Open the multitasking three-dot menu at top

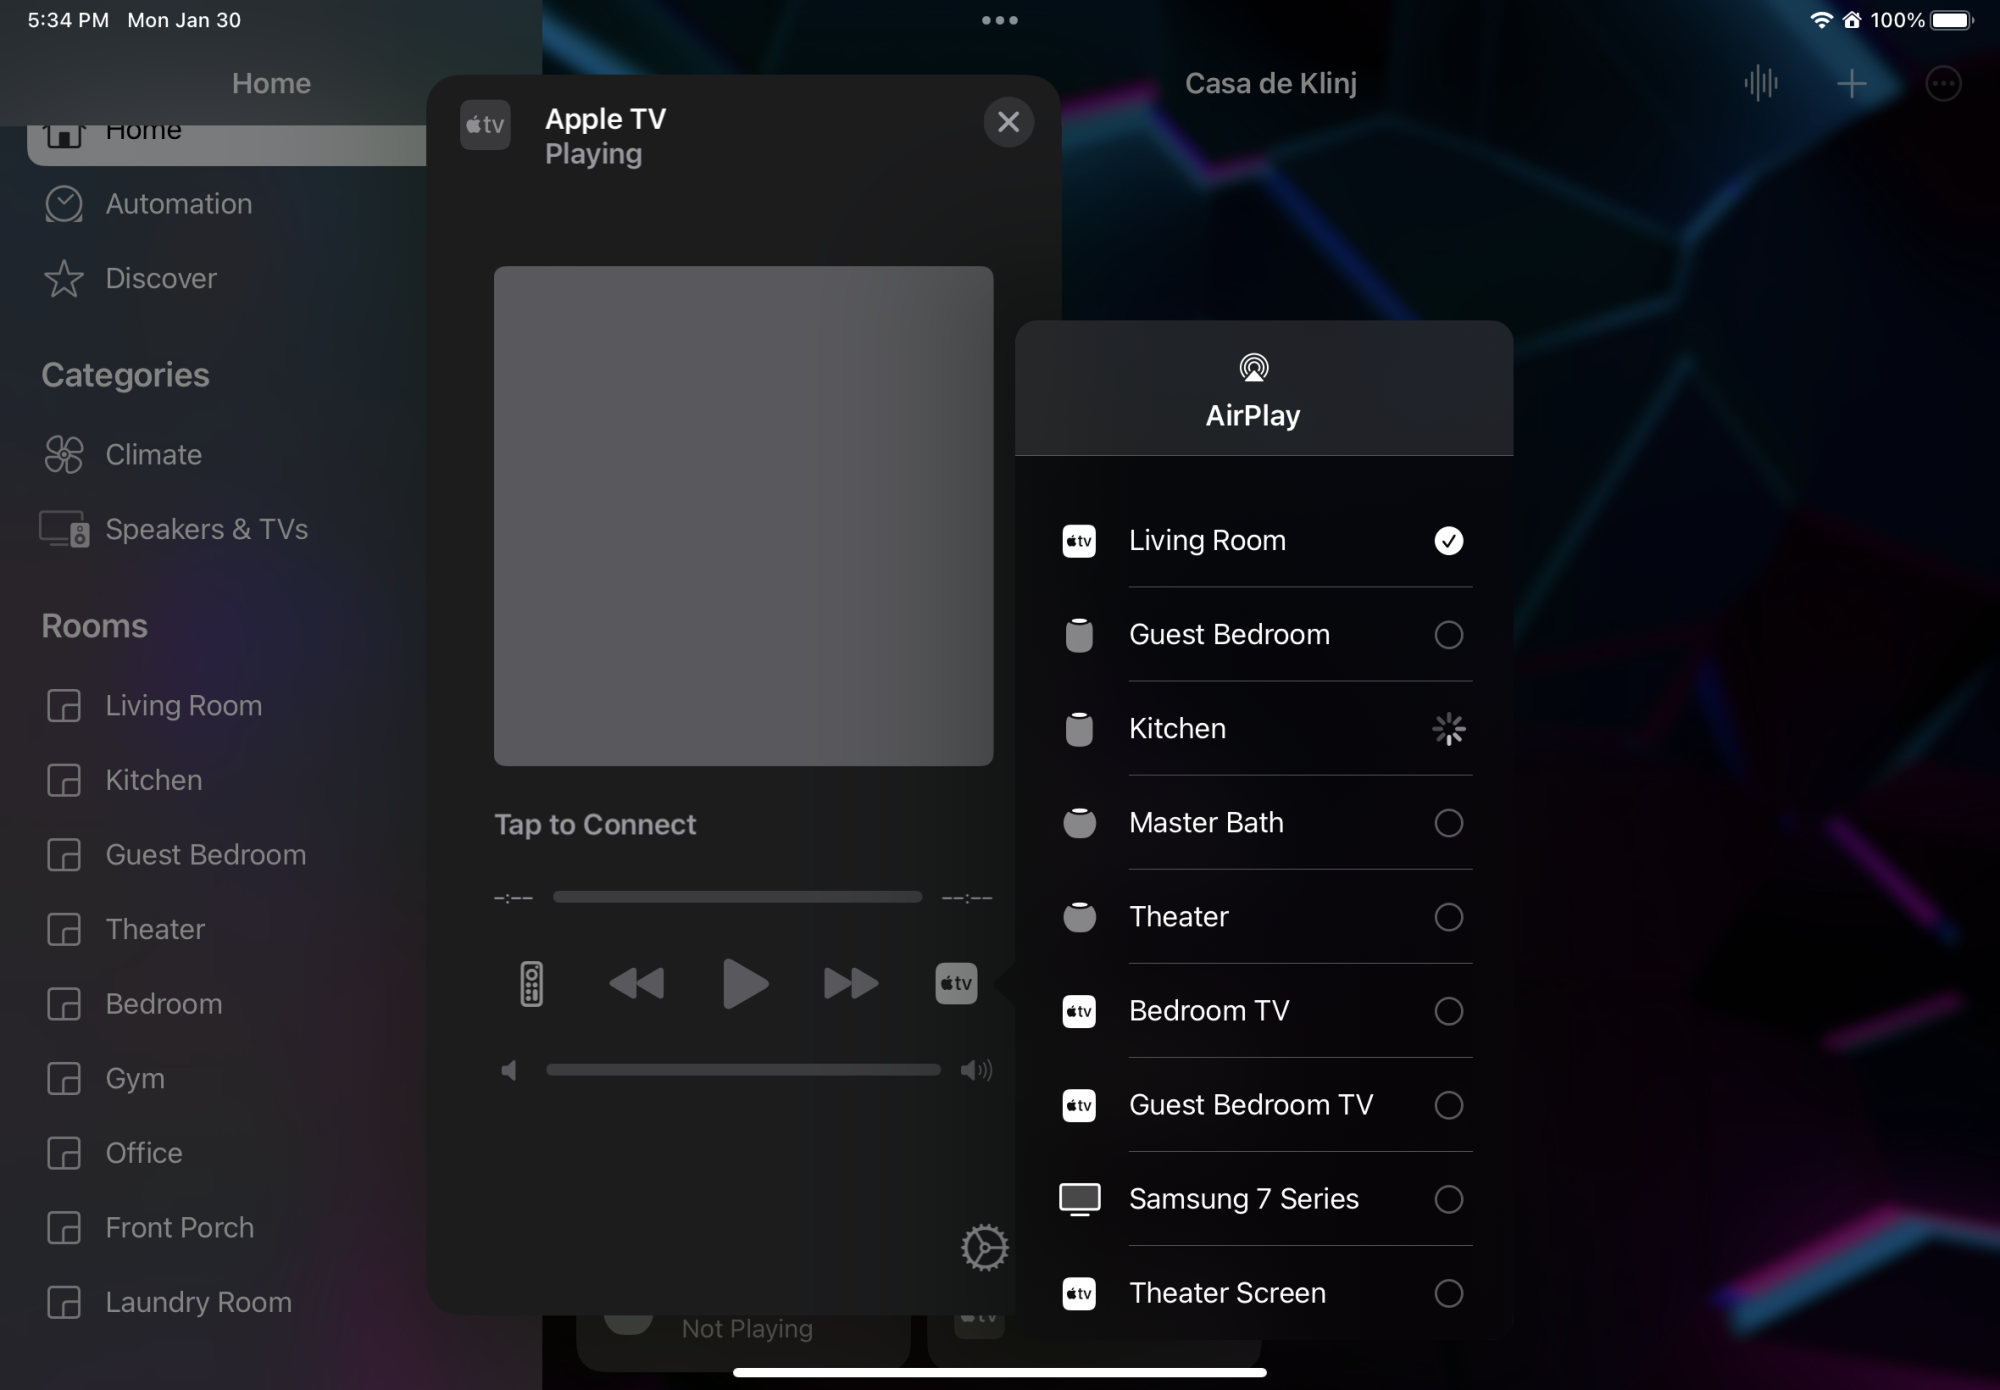tap(999, 20)
